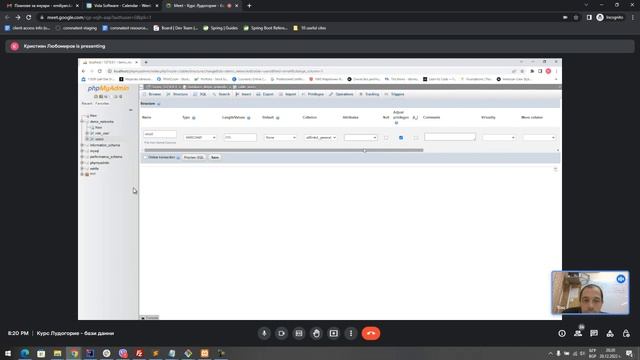
Task: Open the Default value dropdown
Action: point(280,138)
